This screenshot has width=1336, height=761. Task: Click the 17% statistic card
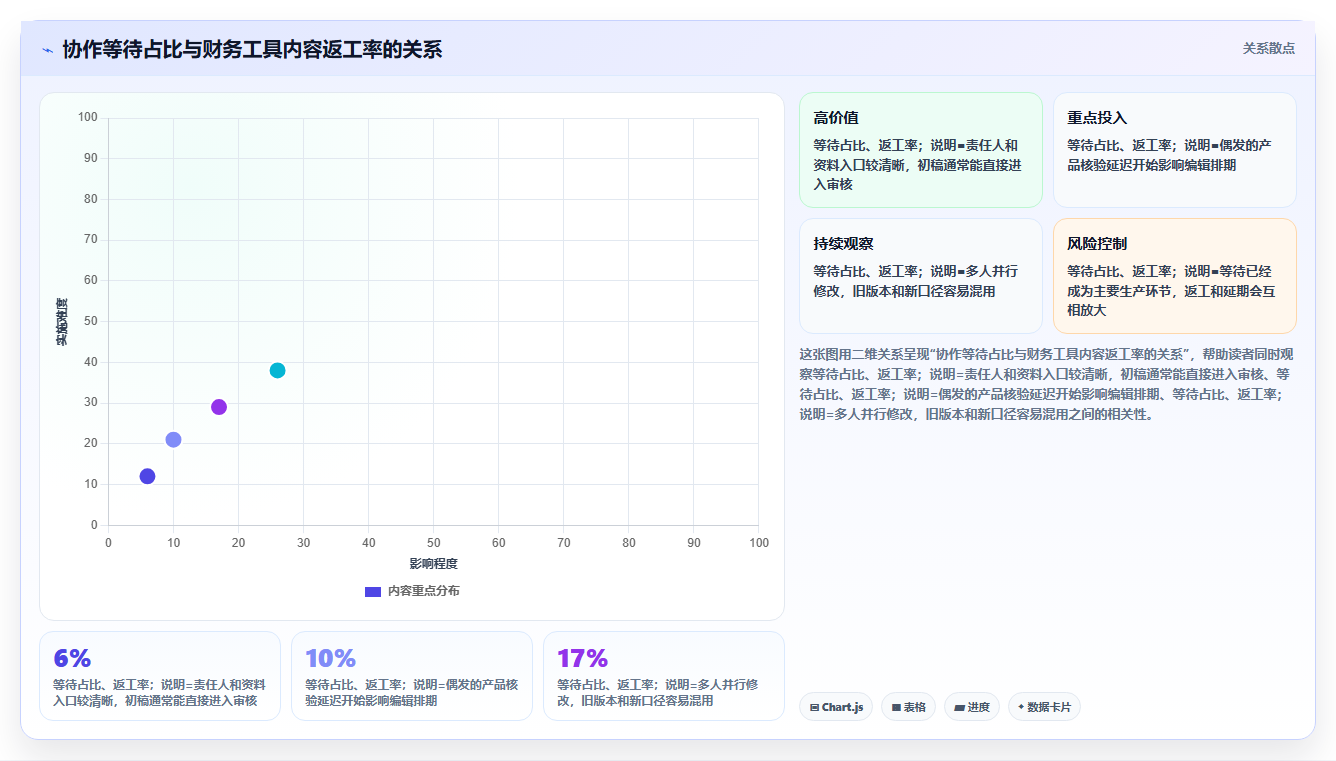[x=664, y=676]
